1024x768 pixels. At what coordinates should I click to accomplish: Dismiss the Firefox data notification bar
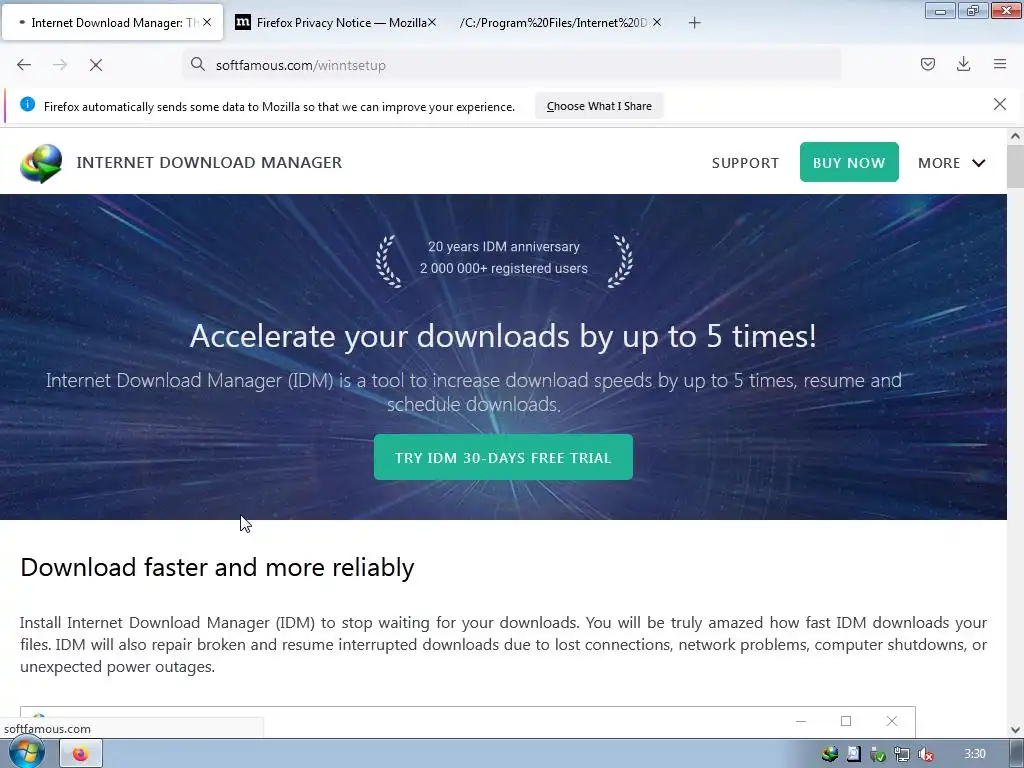[1000, 104]
